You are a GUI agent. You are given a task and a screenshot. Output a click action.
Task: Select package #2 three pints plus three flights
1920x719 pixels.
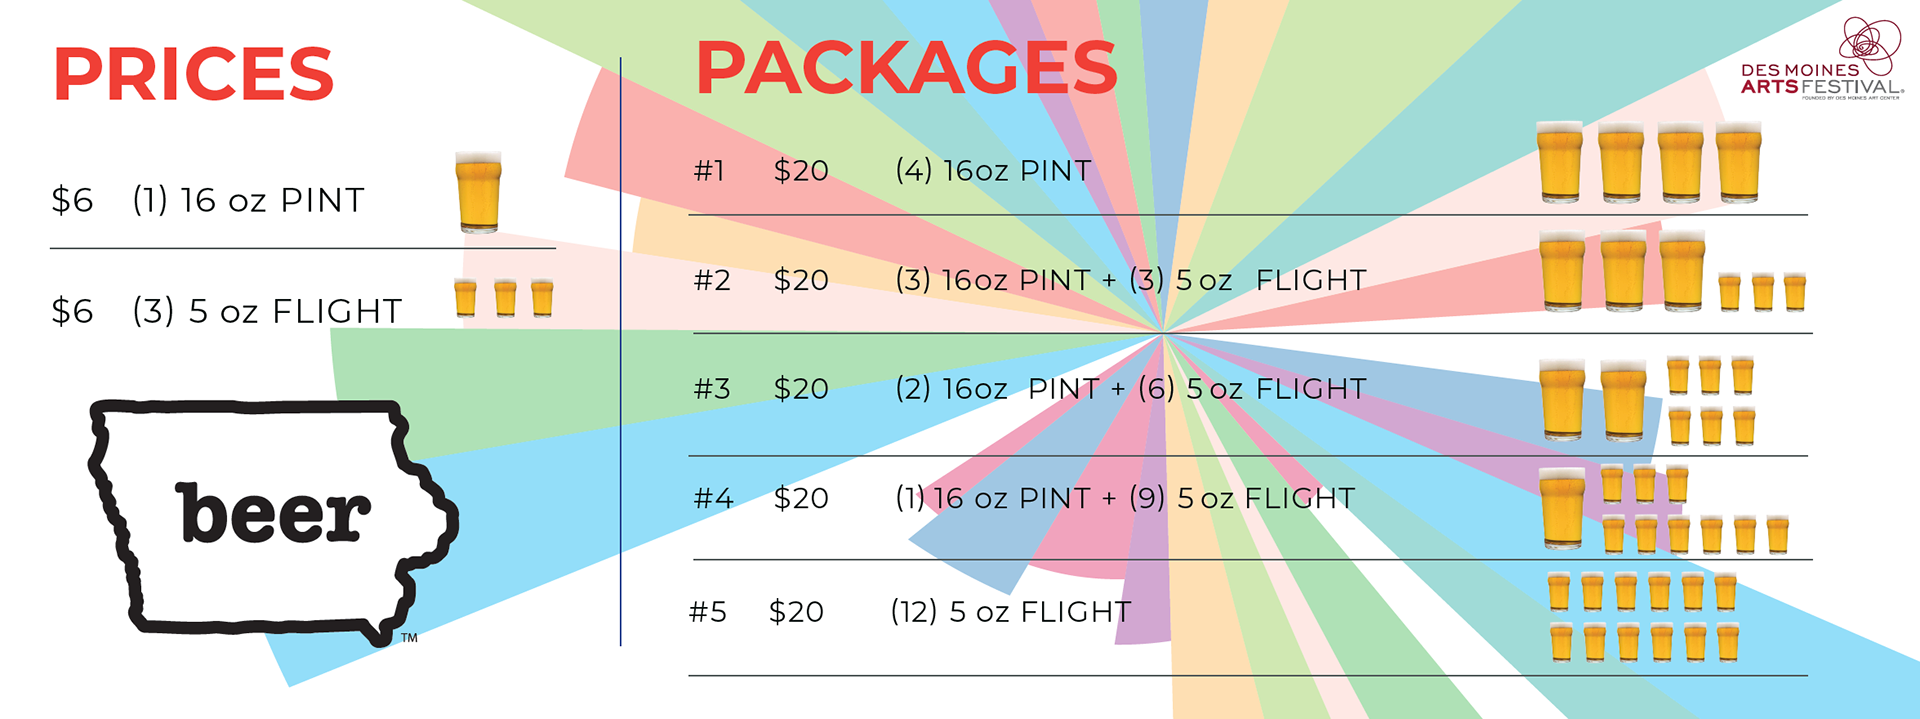(1030, 280)
